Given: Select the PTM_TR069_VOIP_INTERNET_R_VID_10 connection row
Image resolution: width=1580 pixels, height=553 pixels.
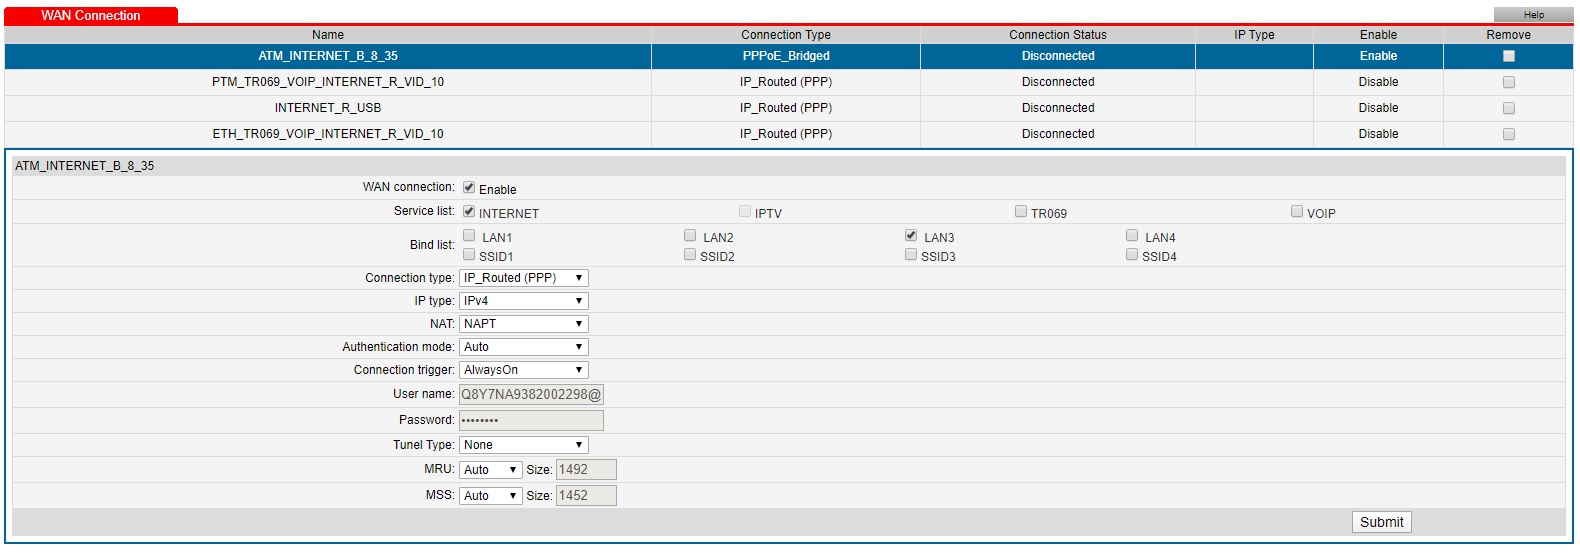Looking at the screenshot, I should click(x=789, y=82).
